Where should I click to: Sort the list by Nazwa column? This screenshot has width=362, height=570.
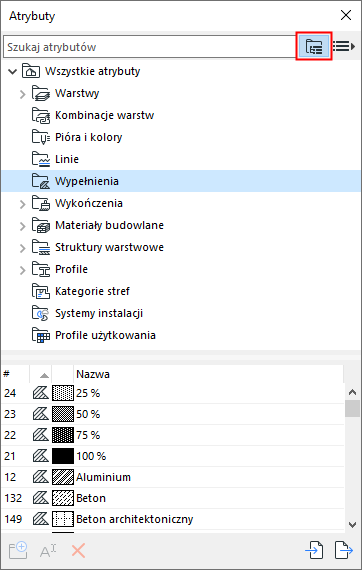click(209, 374)
